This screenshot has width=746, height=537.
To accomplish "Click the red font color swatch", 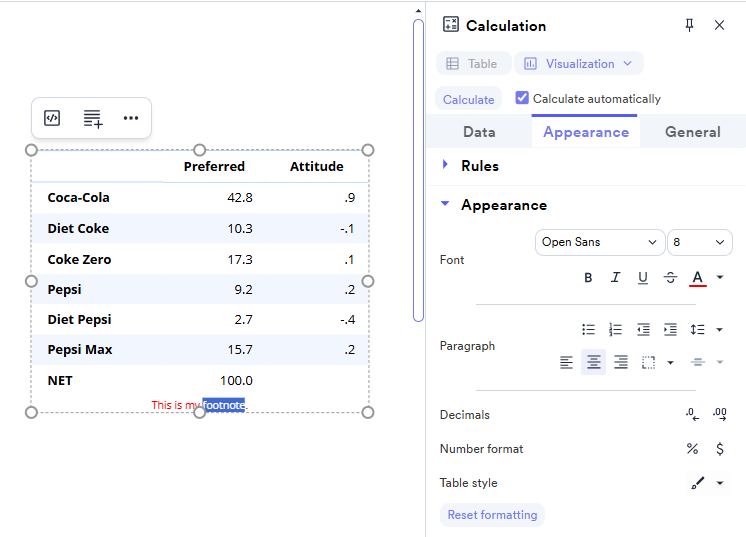I will pyautogui.click(x=697, y=278).
